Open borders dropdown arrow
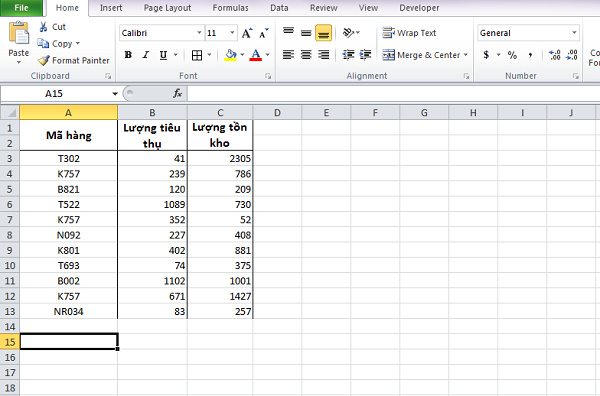 209,55
